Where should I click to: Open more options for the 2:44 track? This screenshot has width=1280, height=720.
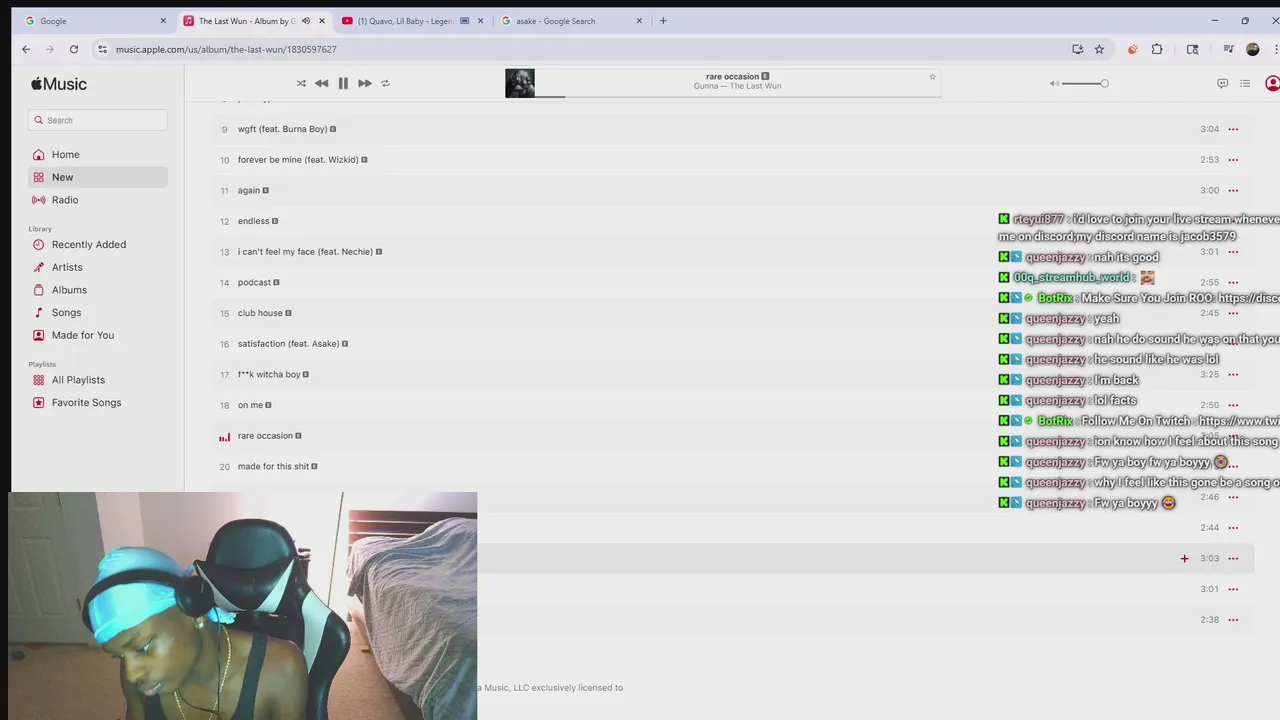1233,528
